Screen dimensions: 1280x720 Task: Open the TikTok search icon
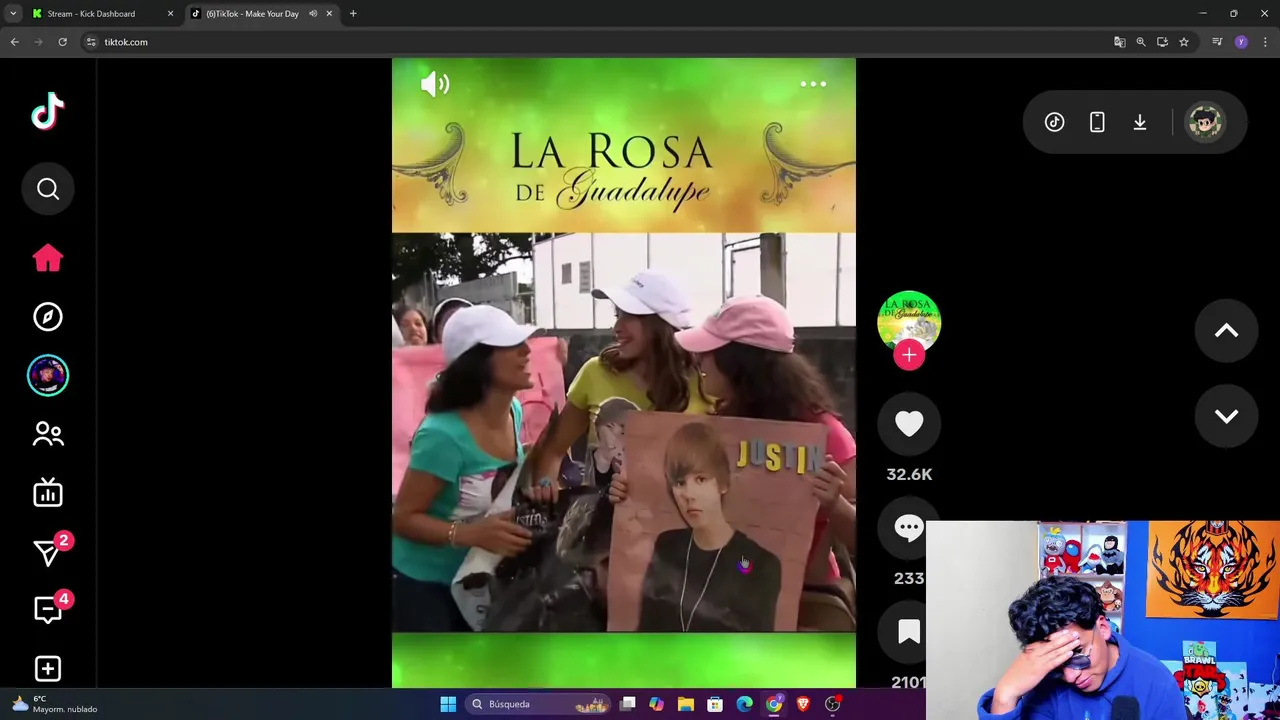[48, 189]
